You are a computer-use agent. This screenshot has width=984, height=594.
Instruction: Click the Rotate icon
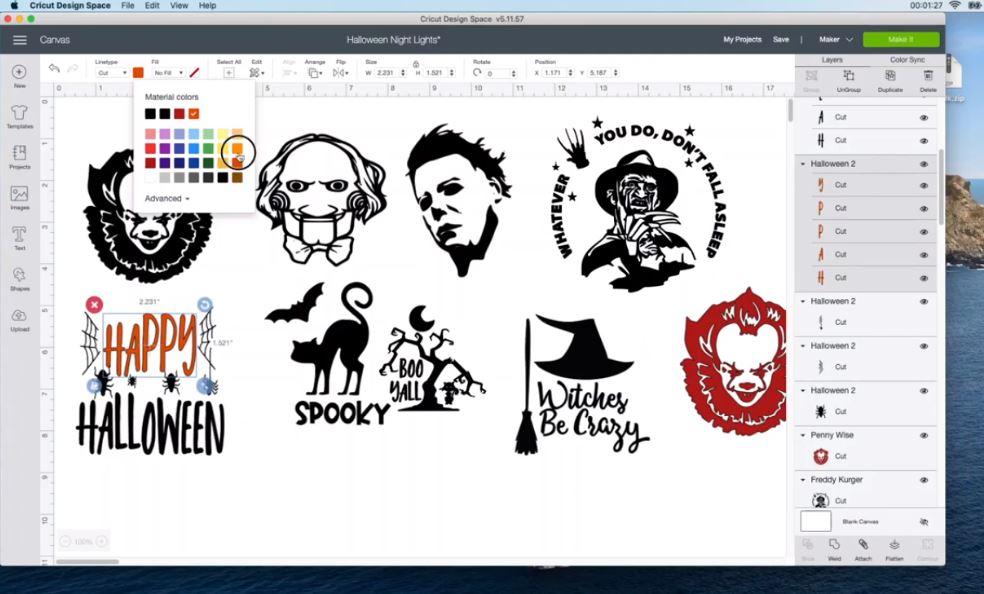pos(478,73)
